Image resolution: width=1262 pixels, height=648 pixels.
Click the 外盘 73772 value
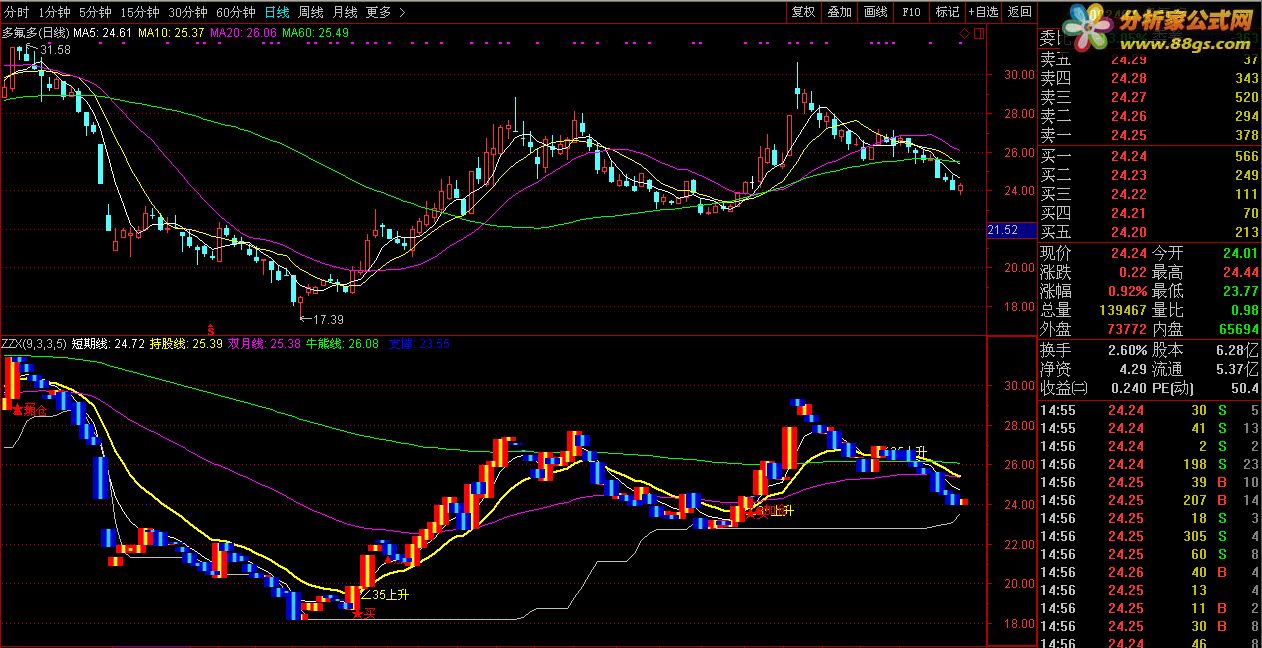(x=1127, y=329)
